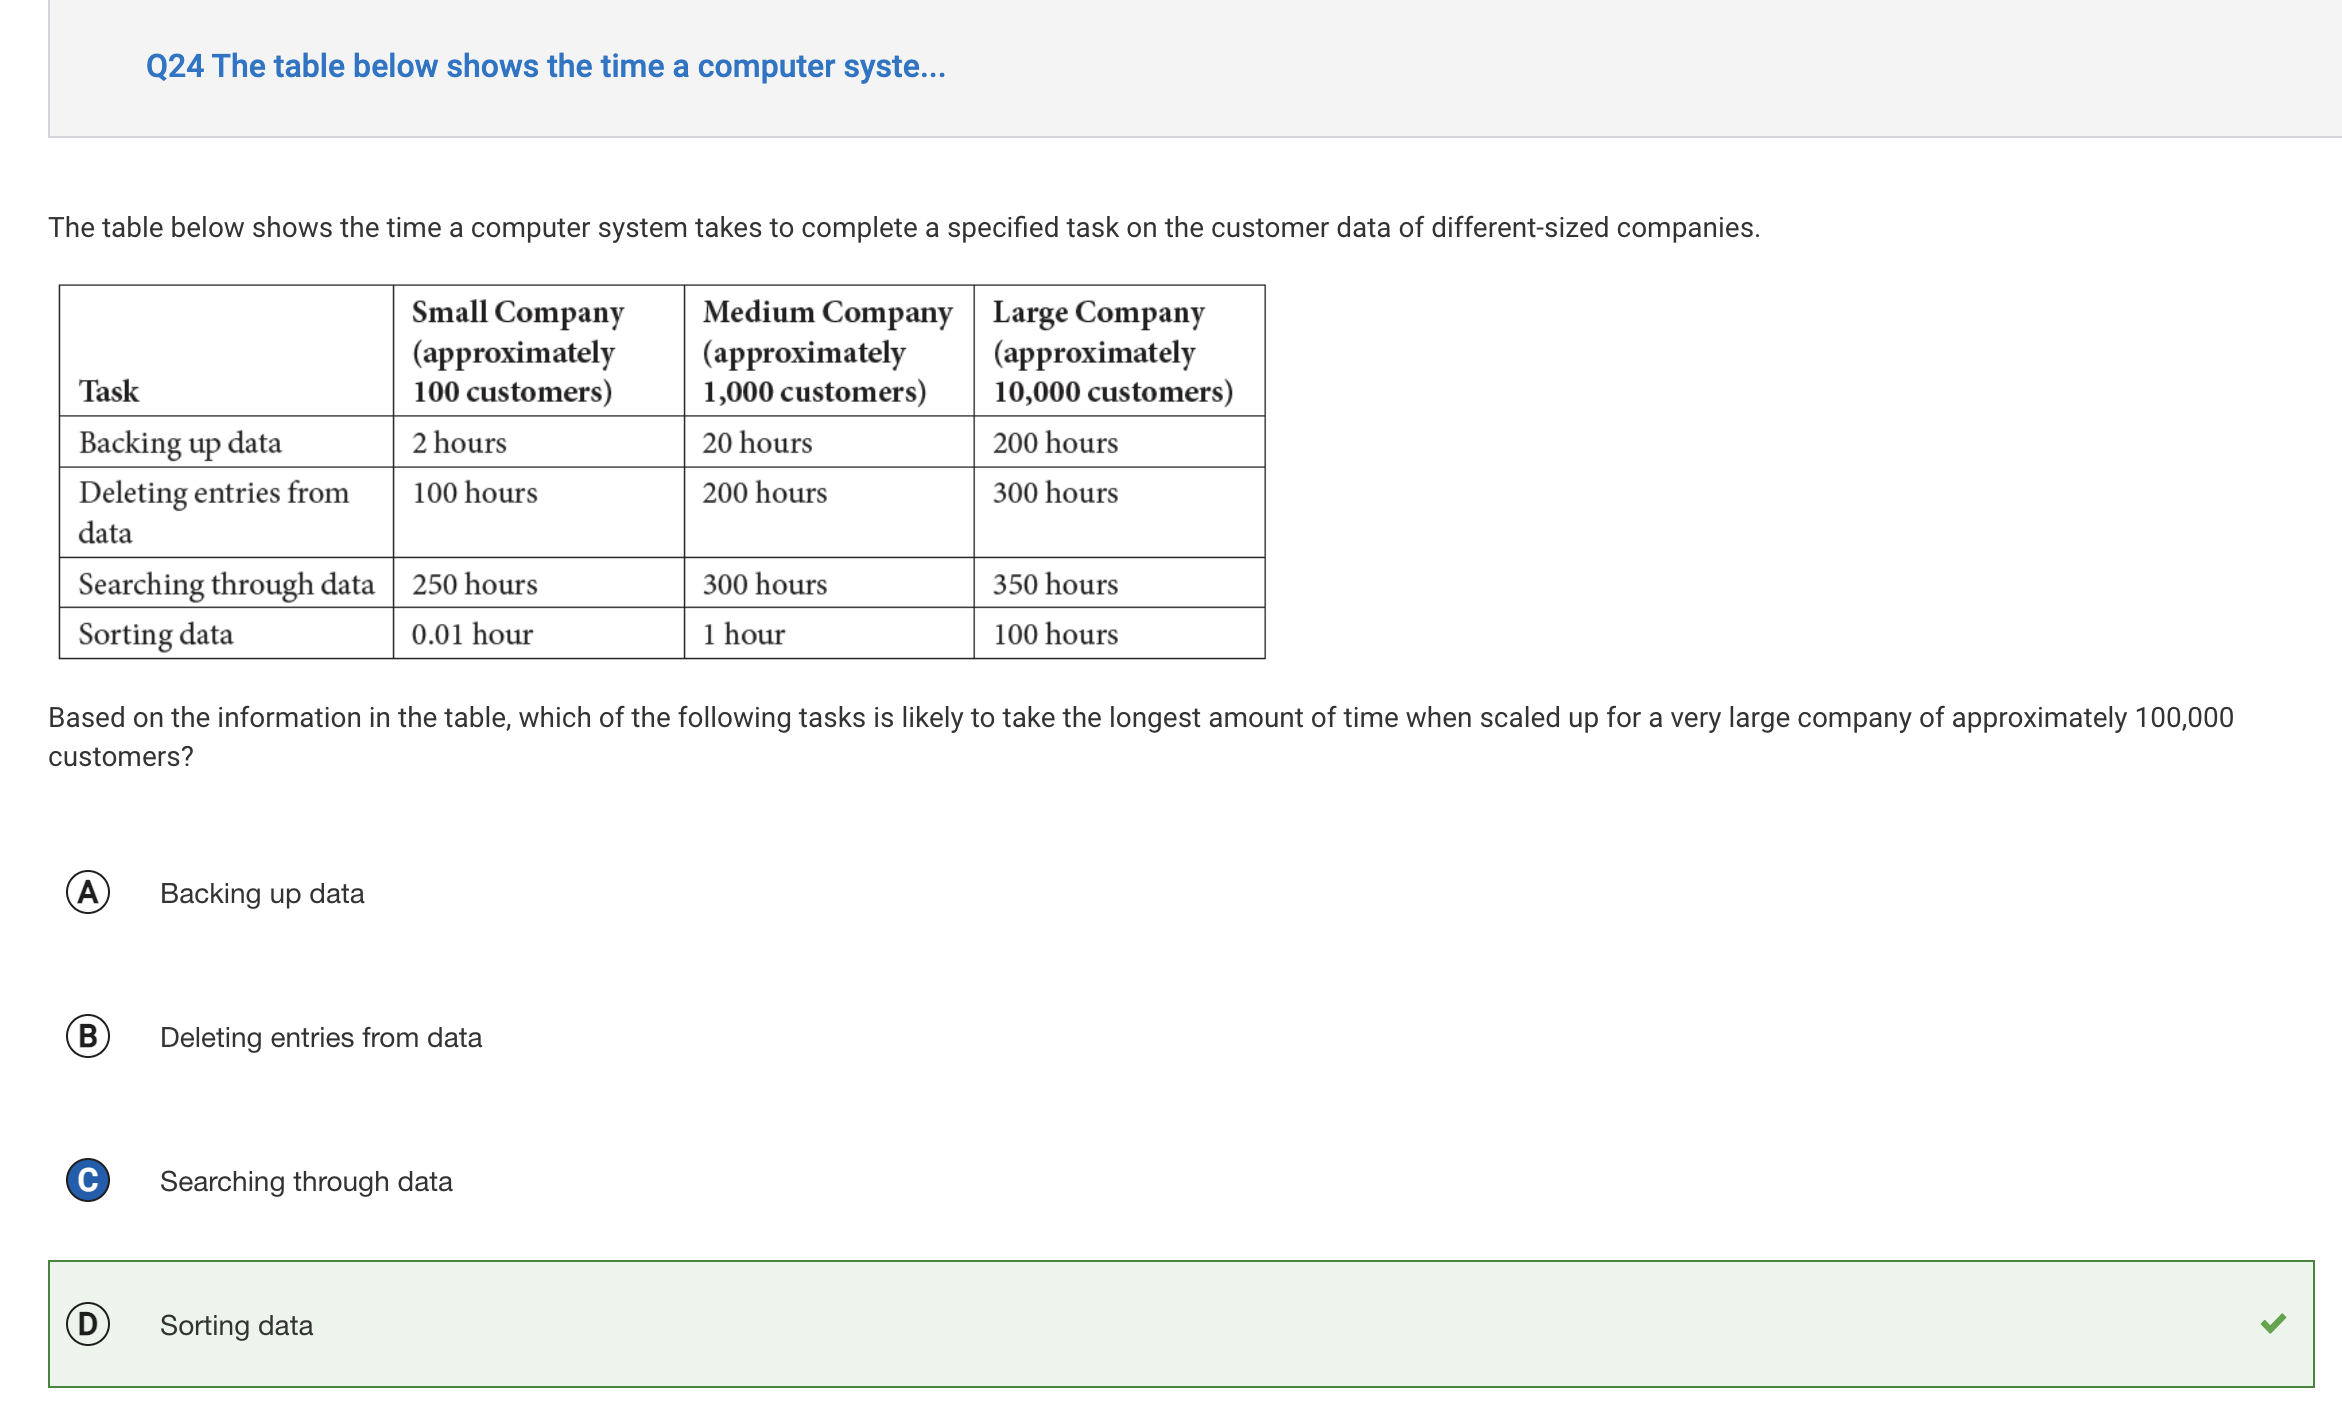The image size is (2342, 1406).
Task: Click the '100 hours' cell in Deleting entries row
Action: (x=539, y=512)
